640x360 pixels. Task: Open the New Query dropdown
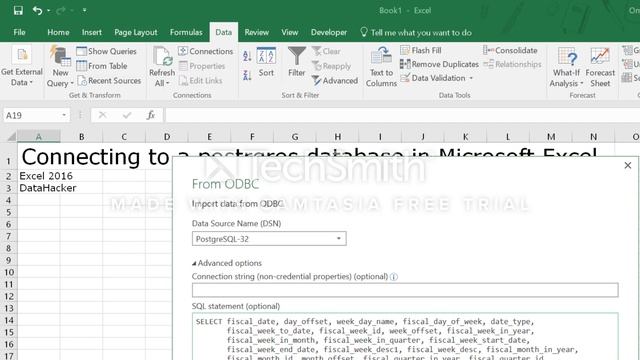pyautogui.click(x=60, y=67)
